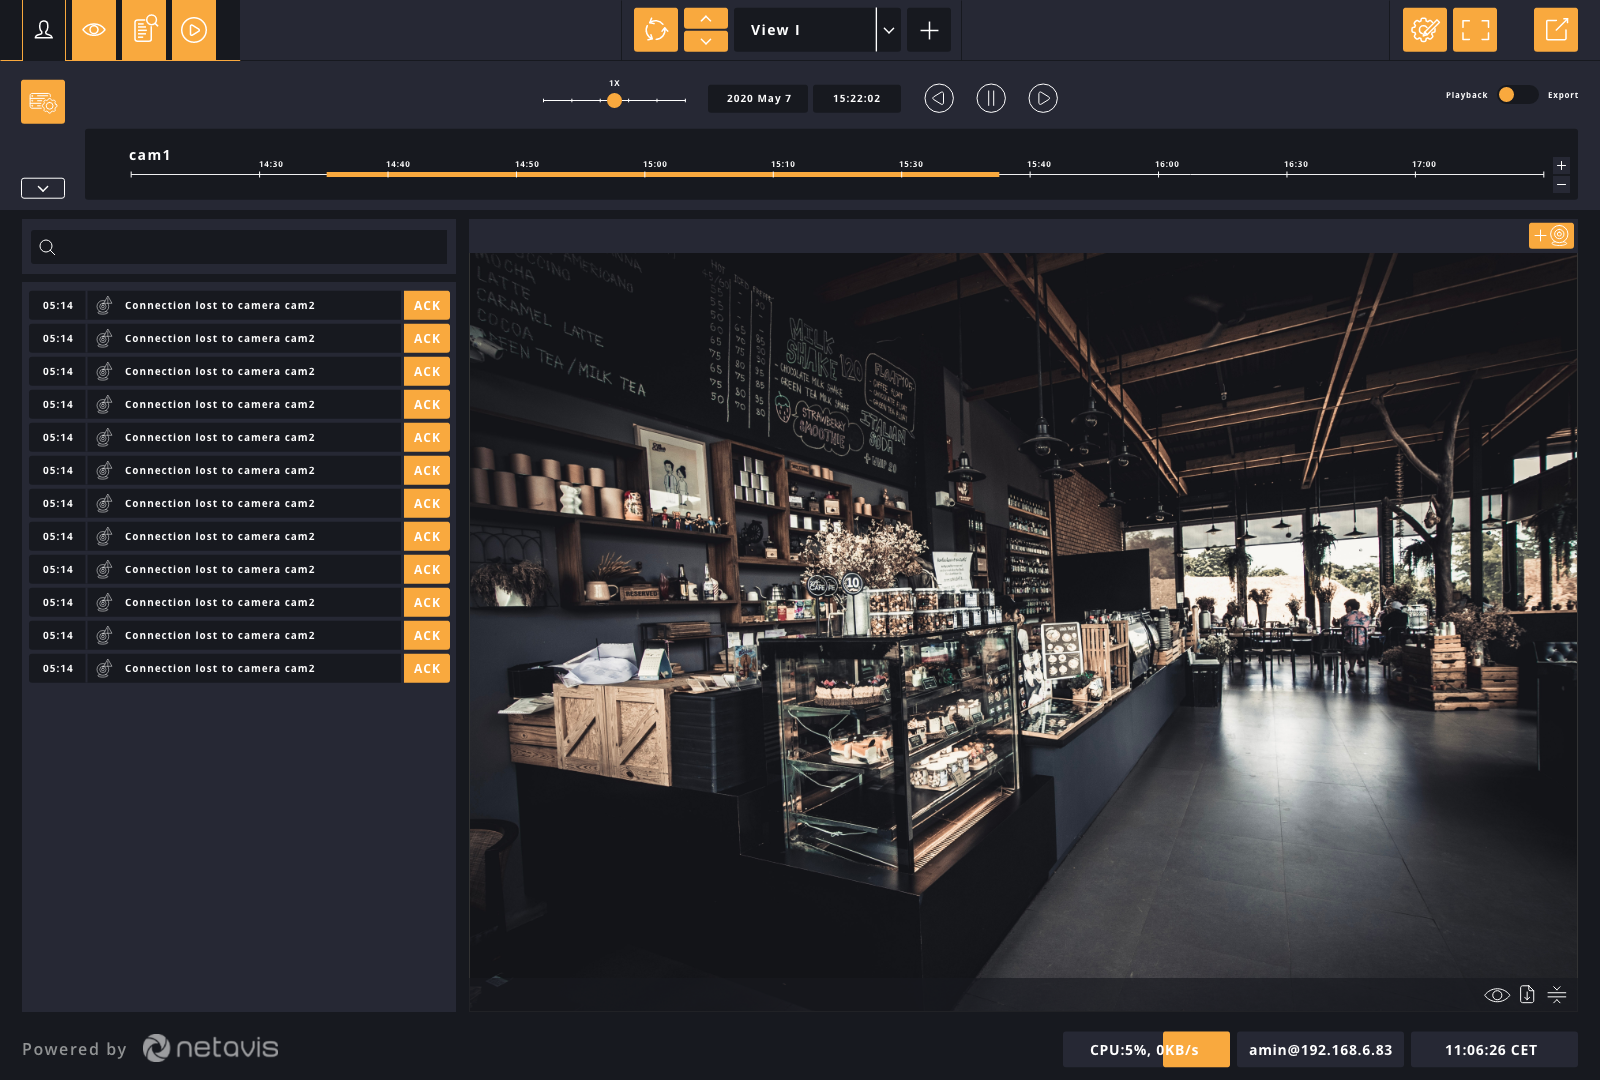Click the amin@192.168.6.83 user status
The height and width of the screenshot is (1080, 1600).
click(x=1320, y=1050)
